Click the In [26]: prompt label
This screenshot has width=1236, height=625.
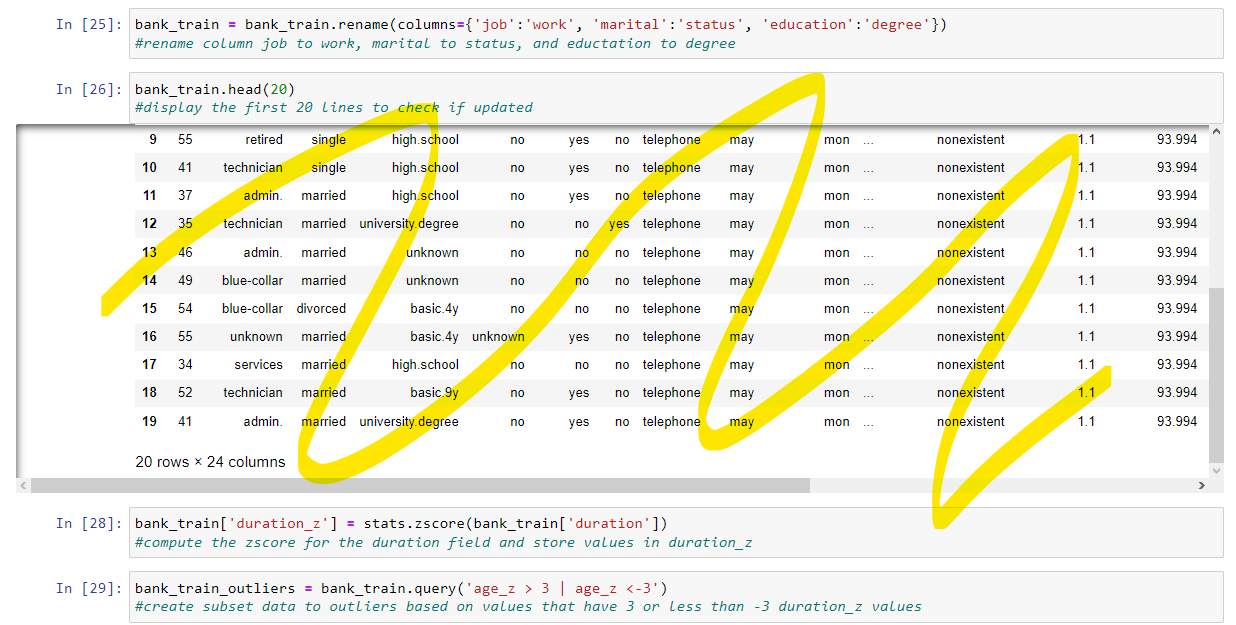click(x=90, y=89)
